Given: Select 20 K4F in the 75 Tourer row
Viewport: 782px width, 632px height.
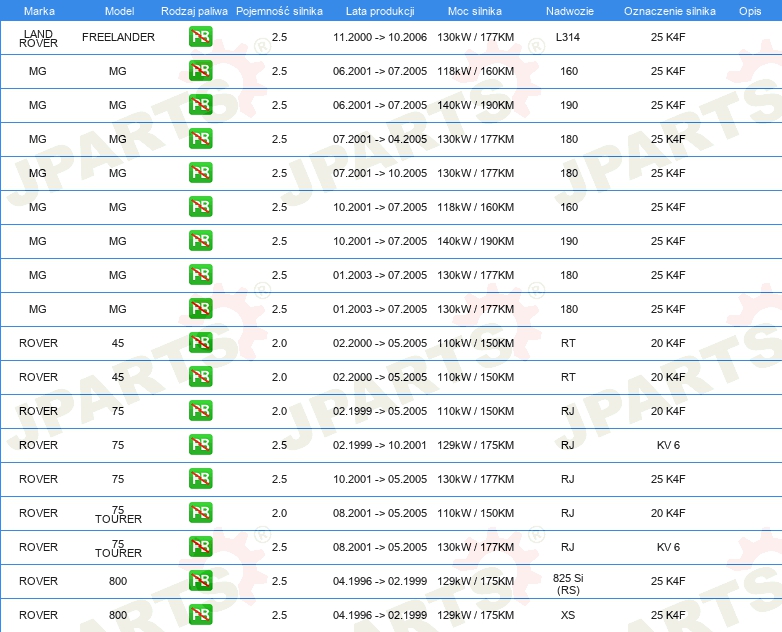Looking at the screenshot, I should 668,513.
